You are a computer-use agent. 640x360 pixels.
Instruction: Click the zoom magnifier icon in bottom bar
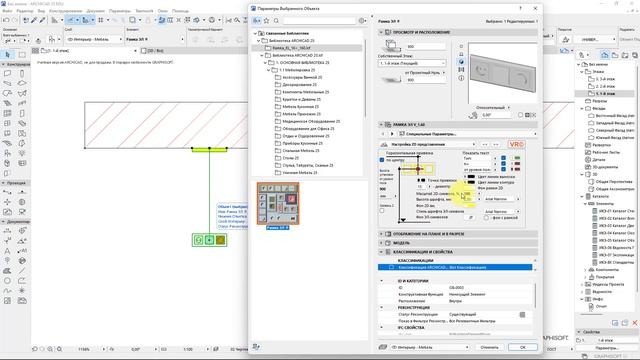tap(59, 349)
